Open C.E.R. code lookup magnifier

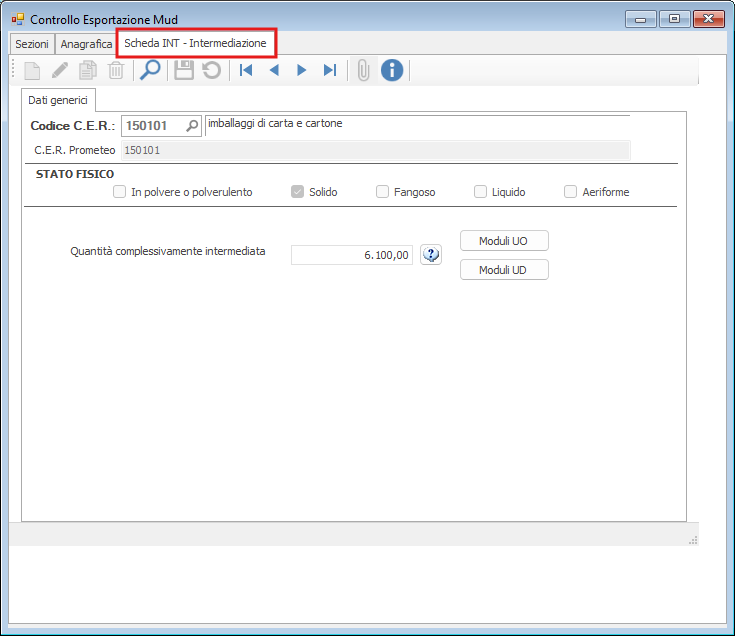click(192, 127)
